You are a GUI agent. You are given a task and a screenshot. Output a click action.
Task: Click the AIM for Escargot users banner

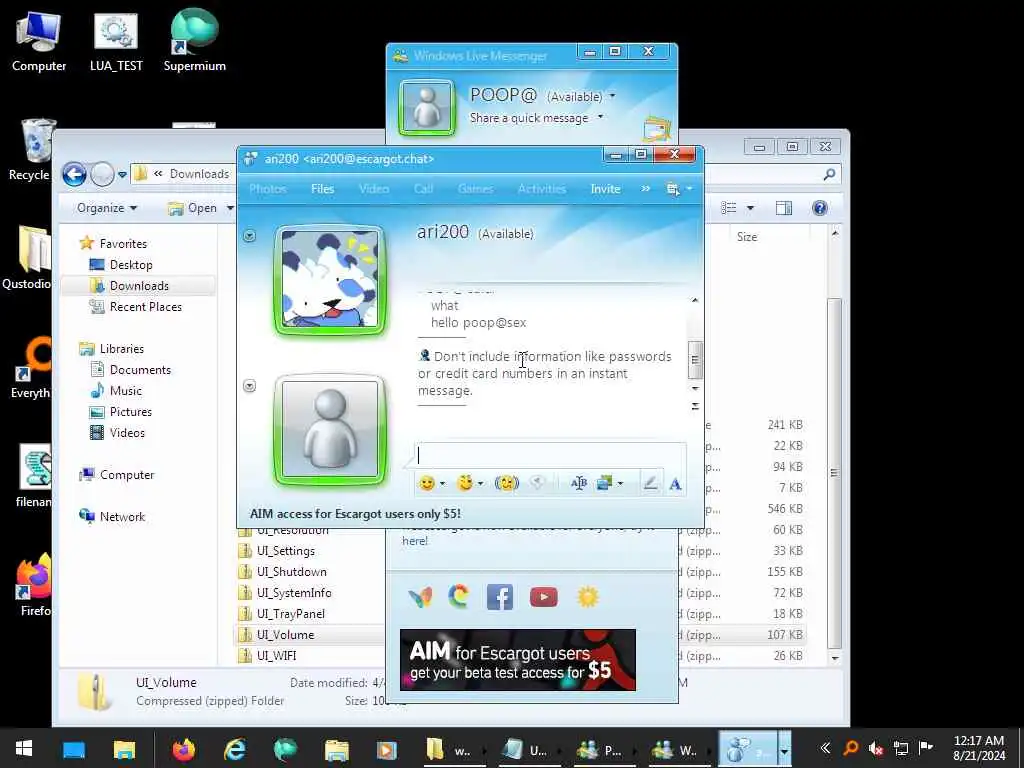pyautogui.click(x=518, y=660)
